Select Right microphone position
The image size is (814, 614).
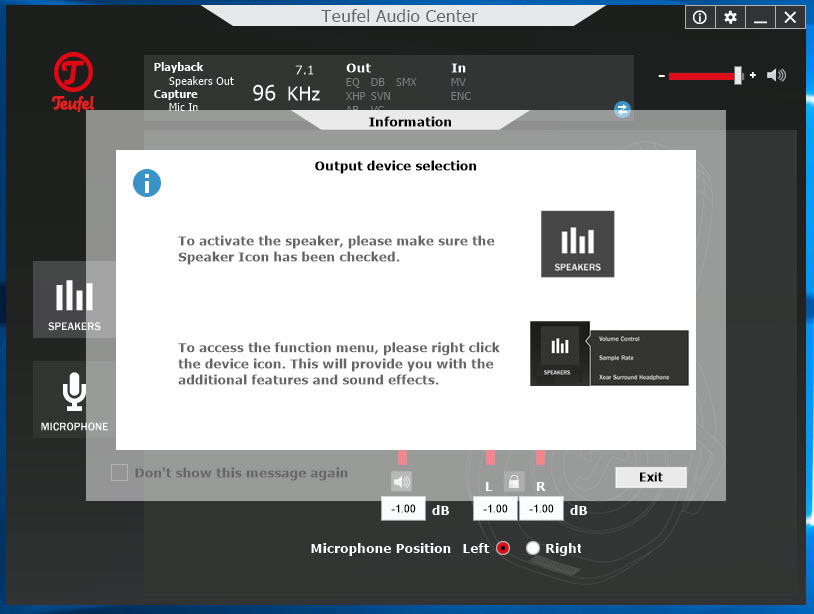tap(533, 548)
